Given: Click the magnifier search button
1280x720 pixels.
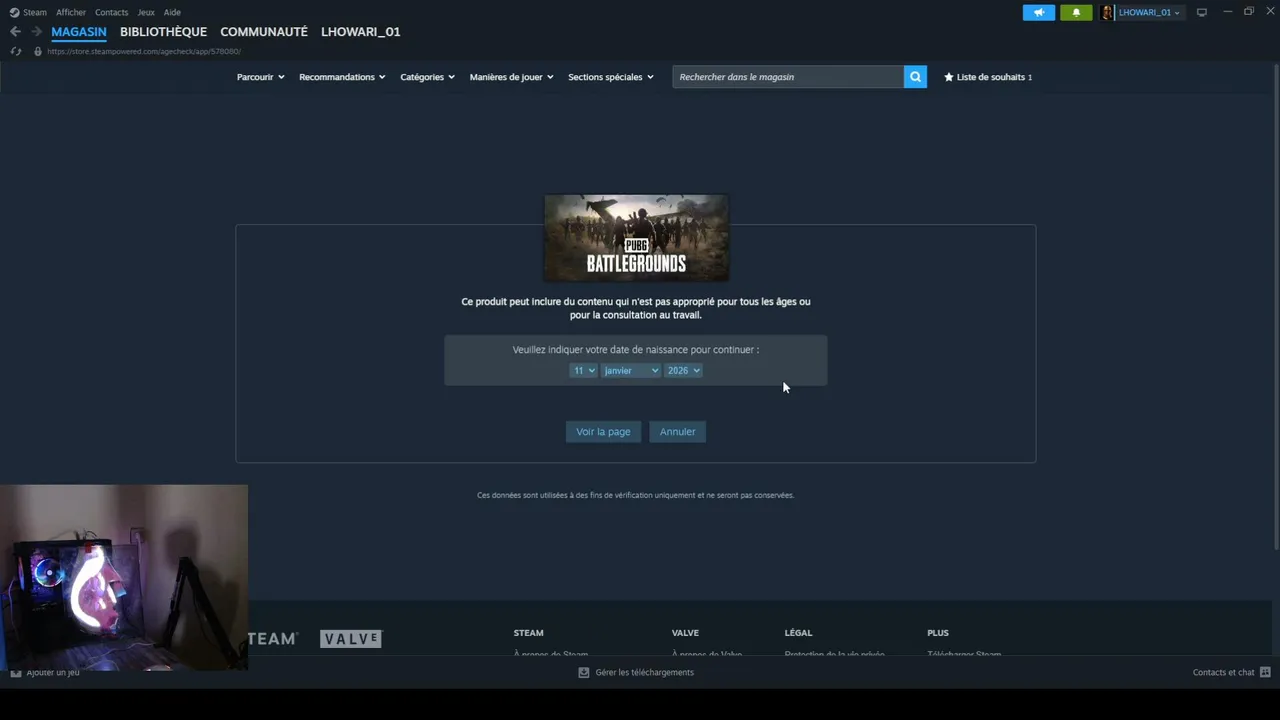Looking at the screenshot, I should click(915, 77).
